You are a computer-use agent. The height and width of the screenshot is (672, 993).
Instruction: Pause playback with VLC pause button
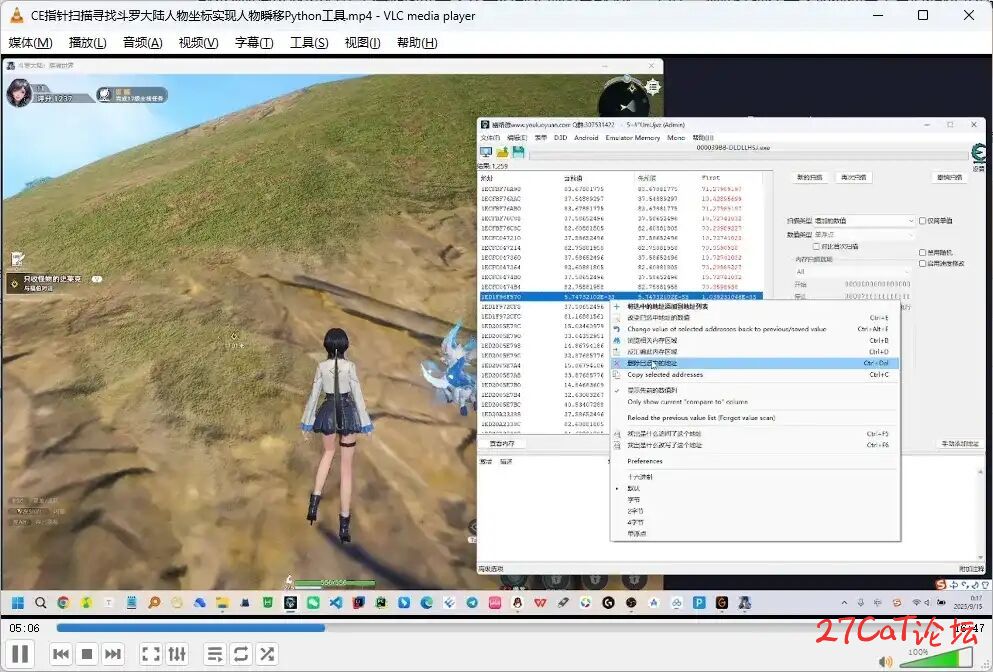20,654
